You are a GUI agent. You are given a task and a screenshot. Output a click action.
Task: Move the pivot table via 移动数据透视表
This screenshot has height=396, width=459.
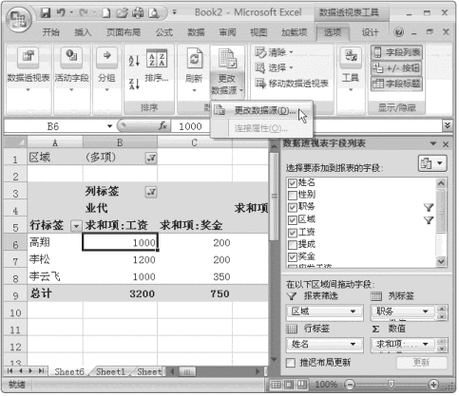[292, 83]
